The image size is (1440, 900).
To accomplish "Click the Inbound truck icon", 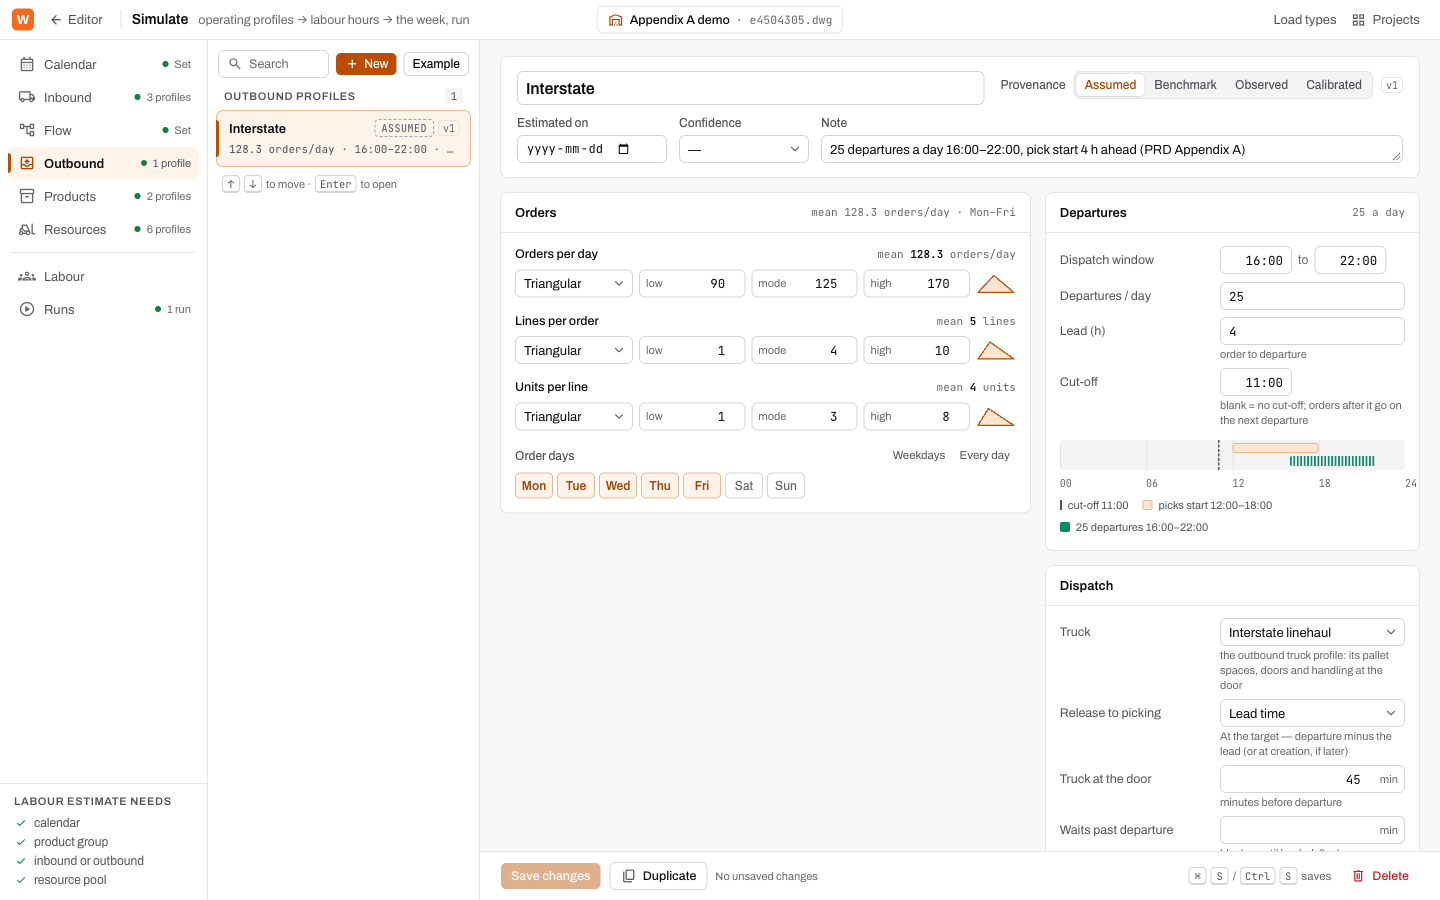I will tap(27, 97).
